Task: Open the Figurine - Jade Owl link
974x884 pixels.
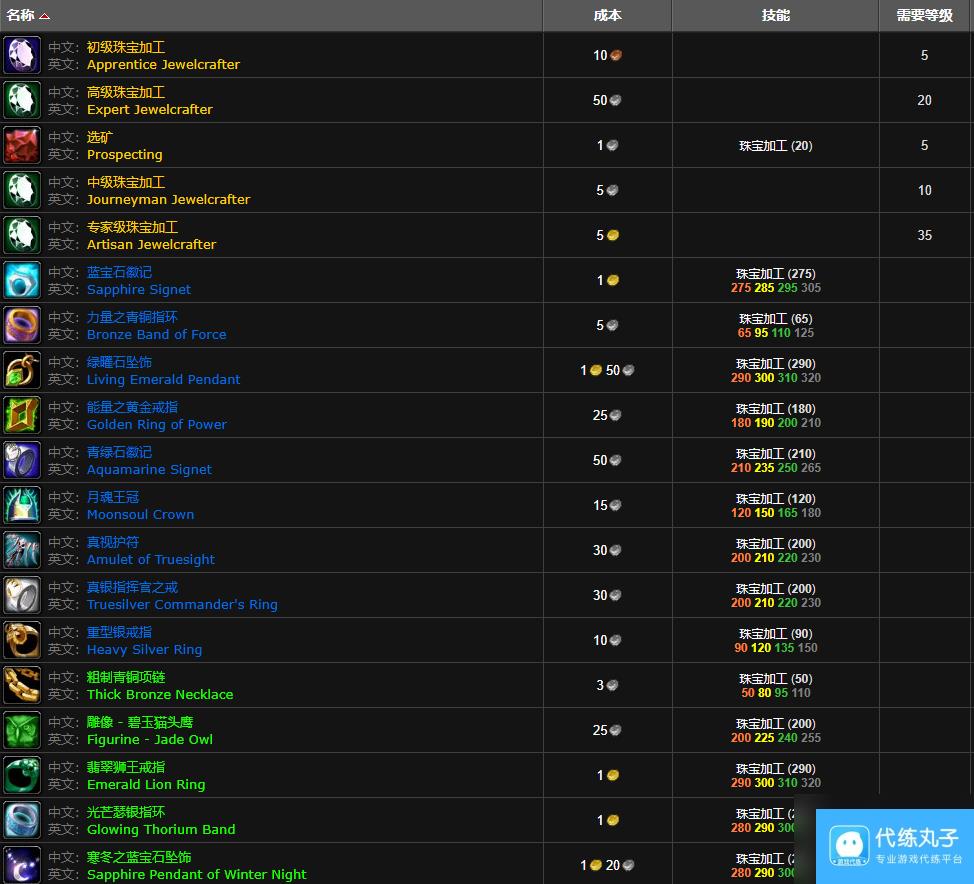Action: click(x=150, y=740)
